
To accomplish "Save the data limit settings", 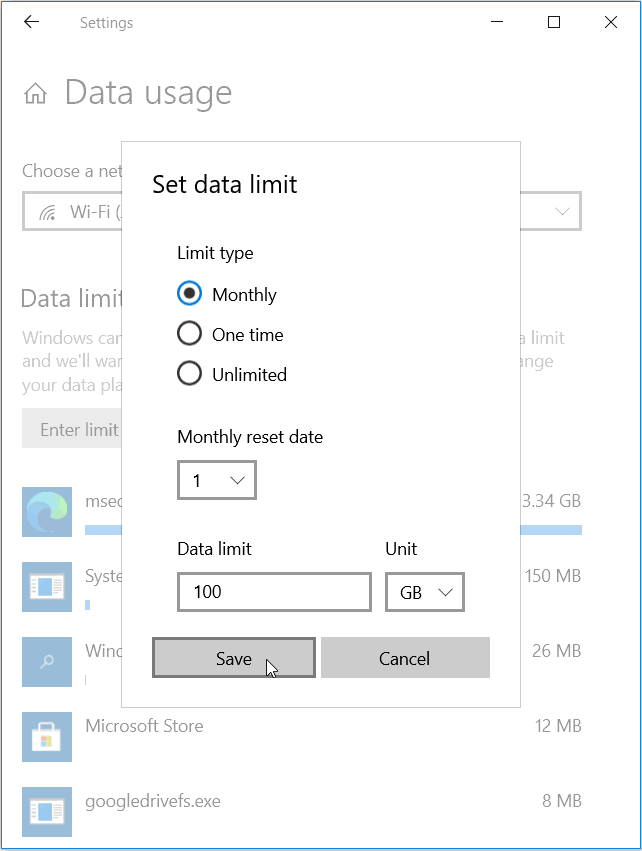I will pyautogui.click(x=233, y=658).
